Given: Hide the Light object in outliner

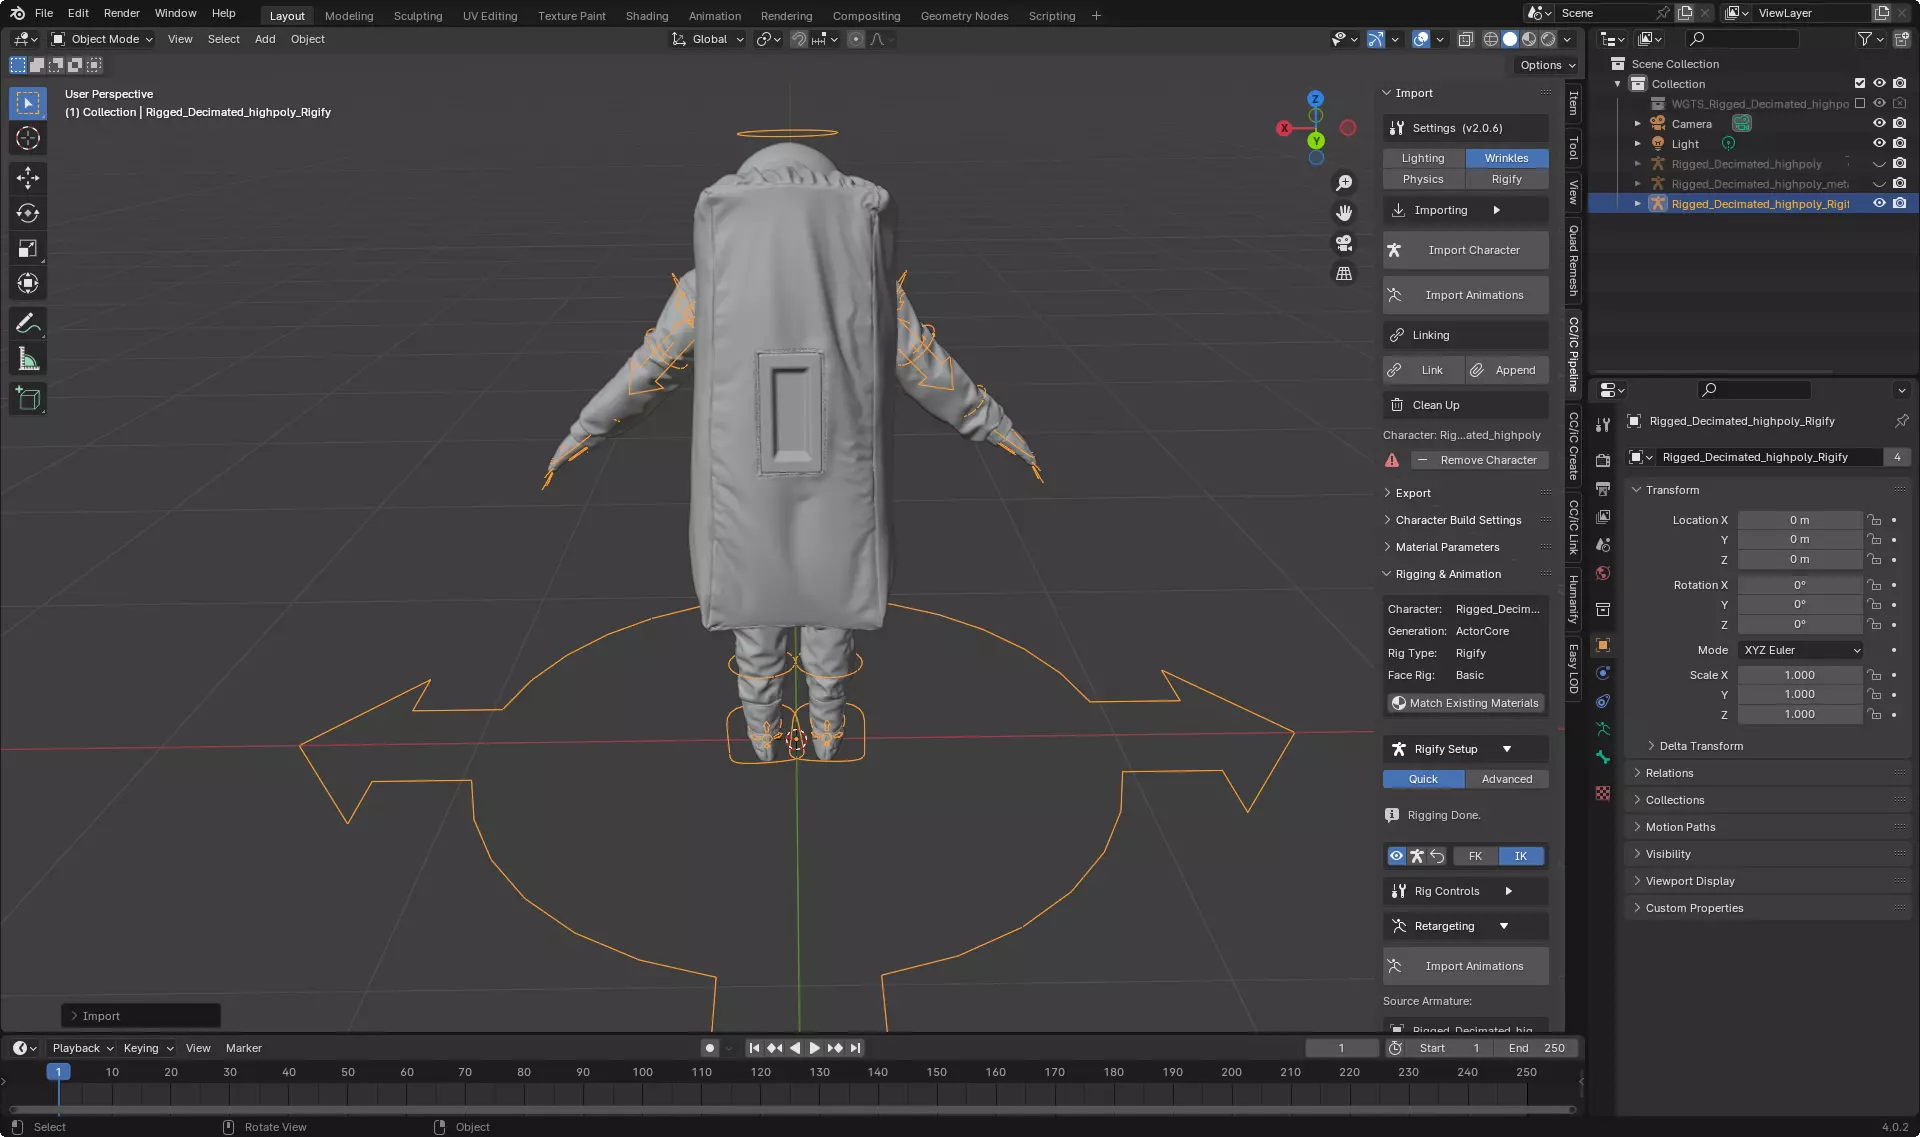Looking at the screenshot, I should click(1879, 144).
